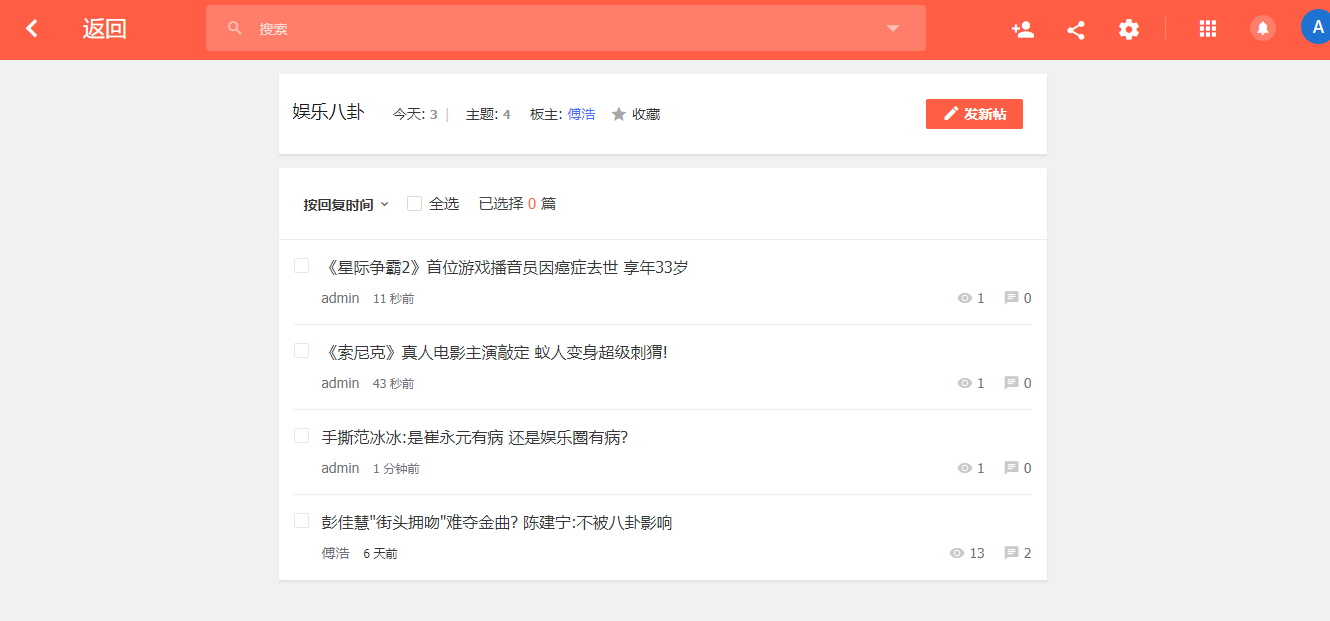Click comment icon on the 彭佳慧 post

point(1011,553)
